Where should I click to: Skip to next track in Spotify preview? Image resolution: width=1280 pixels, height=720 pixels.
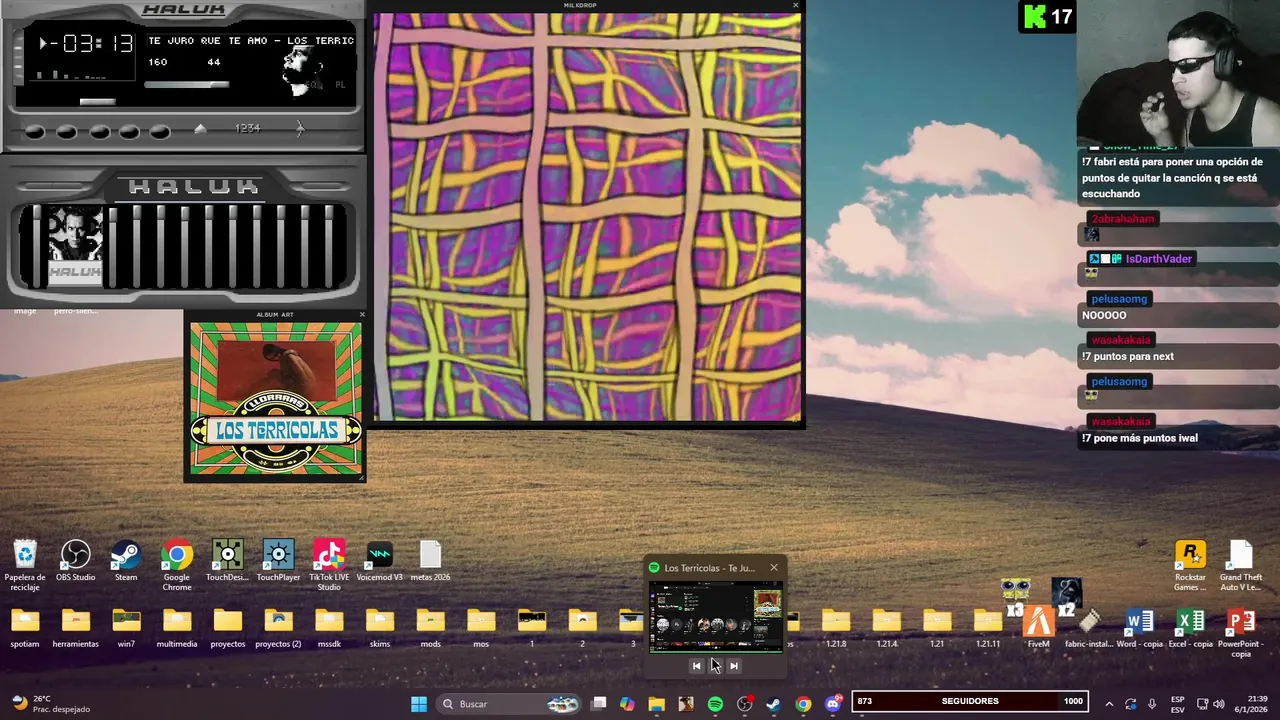(734, 666)
